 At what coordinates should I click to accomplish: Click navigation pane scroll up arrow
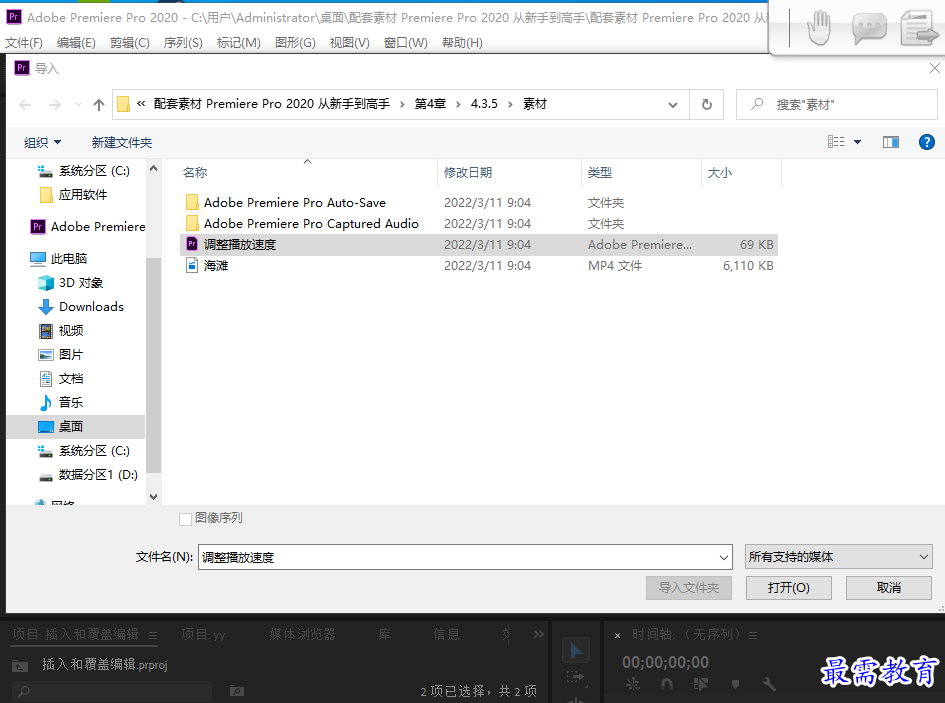[154, 168]
